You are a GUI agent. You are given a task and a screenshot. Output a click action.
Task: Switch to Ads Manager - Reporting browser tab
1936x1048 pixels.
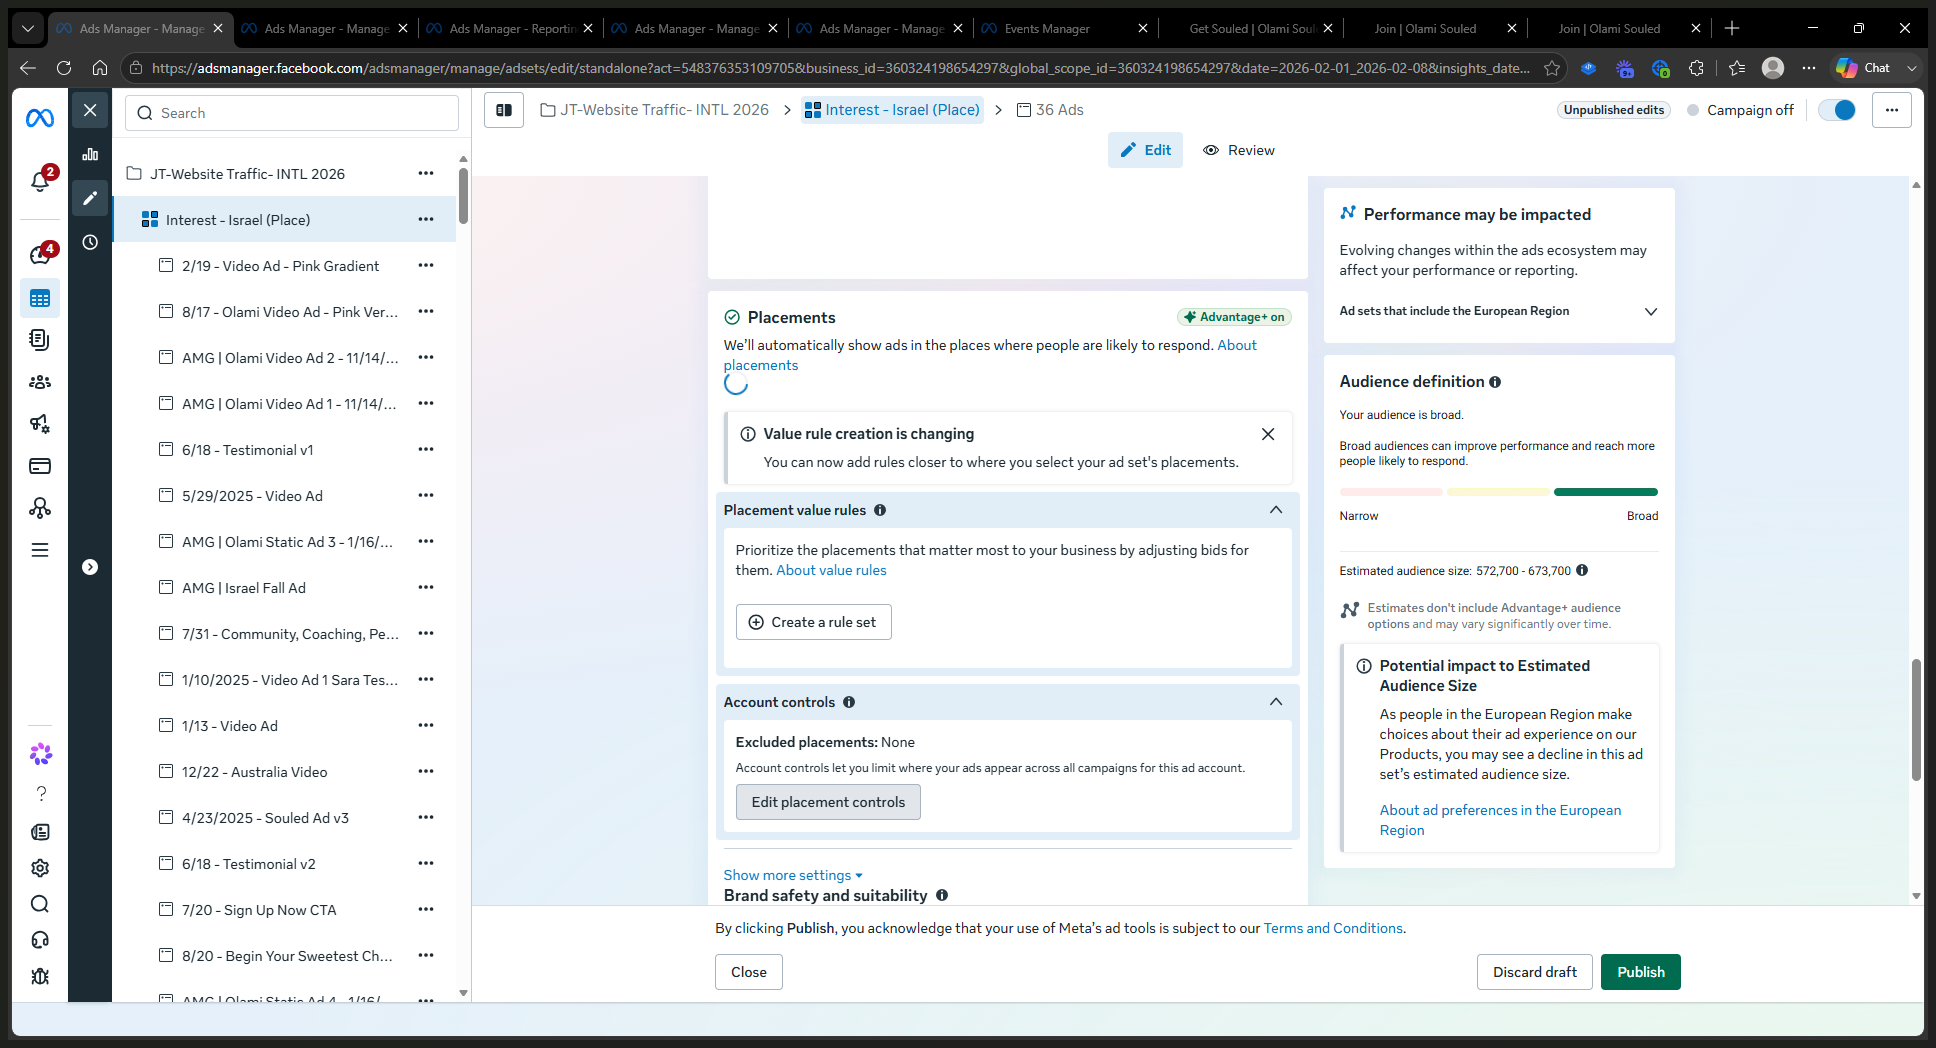[510, 29]
